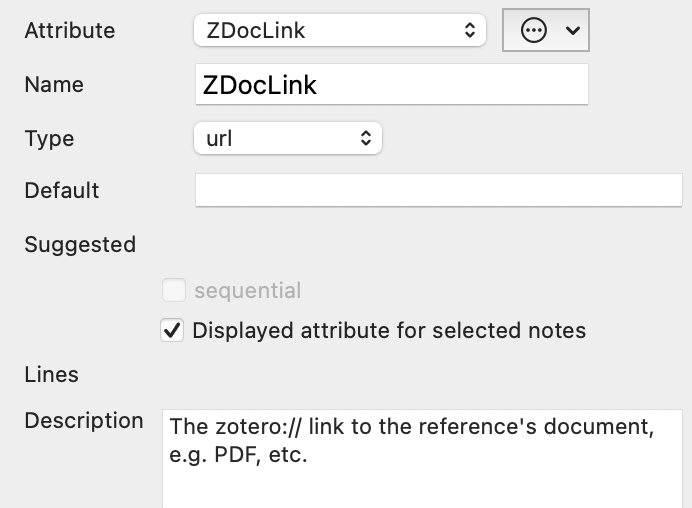Click the up-down arrows on the Attribute popup

471,30
